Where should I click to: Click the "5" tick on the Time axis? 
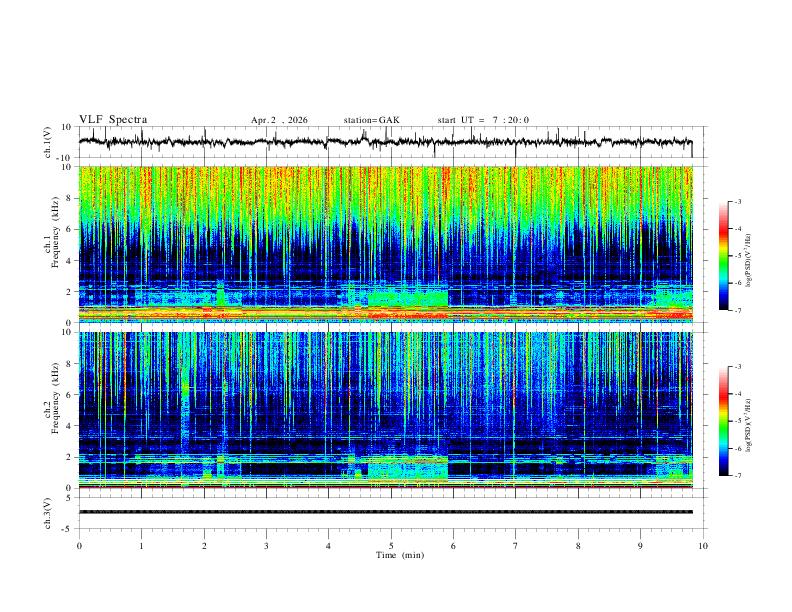click(x=391, y=546)
